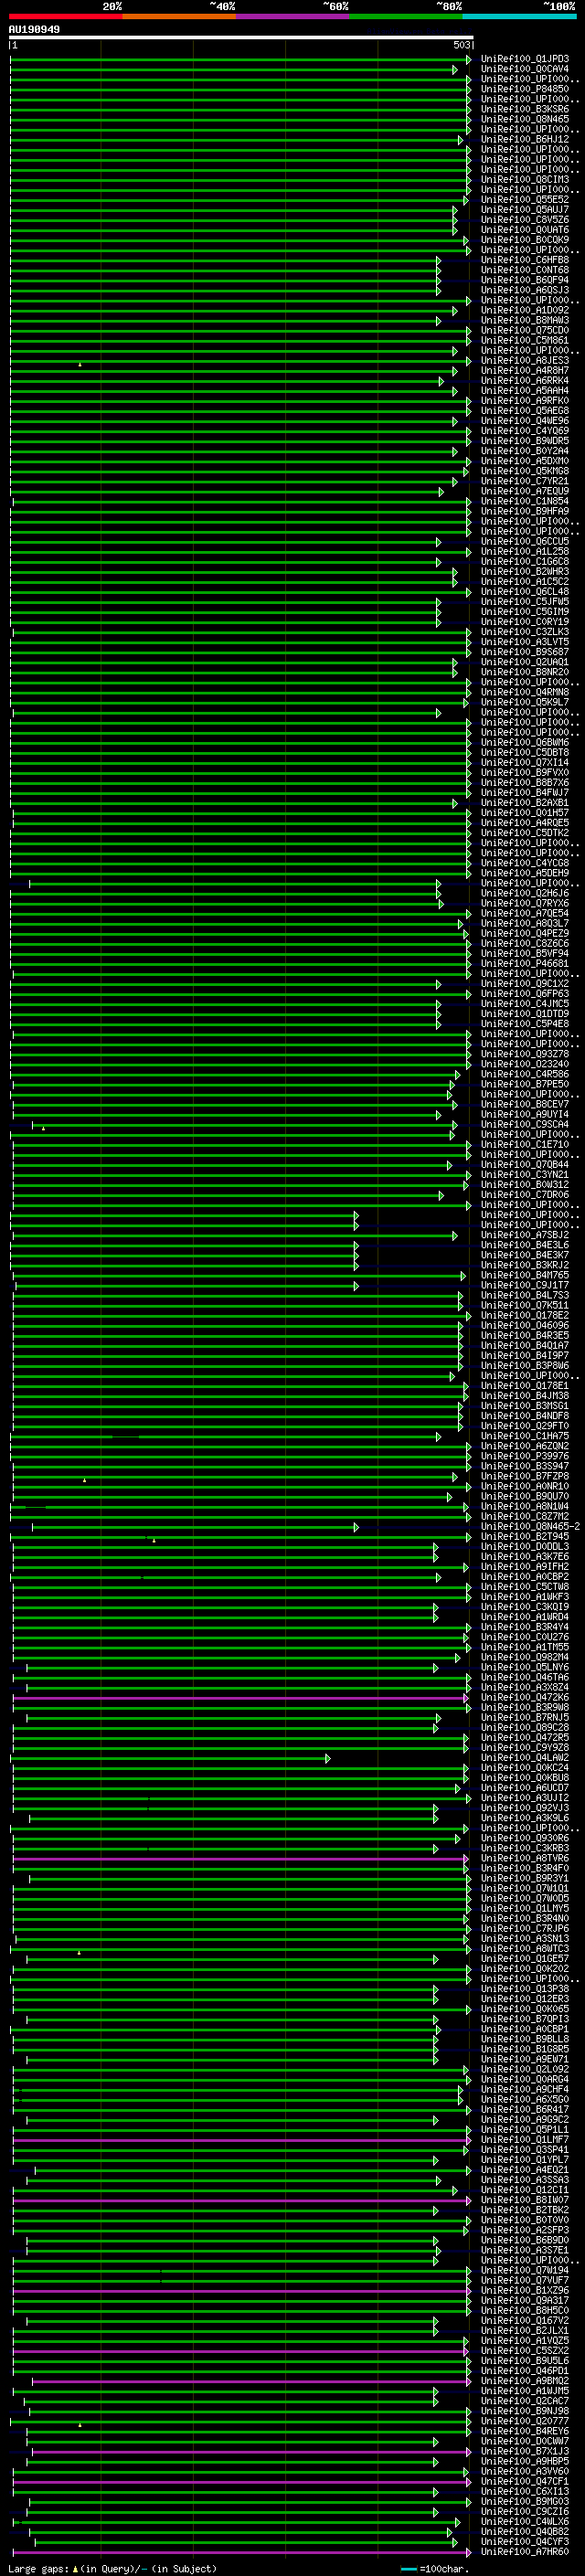Open hit UniRef100_B3KSR6

(x=525, y=109)
